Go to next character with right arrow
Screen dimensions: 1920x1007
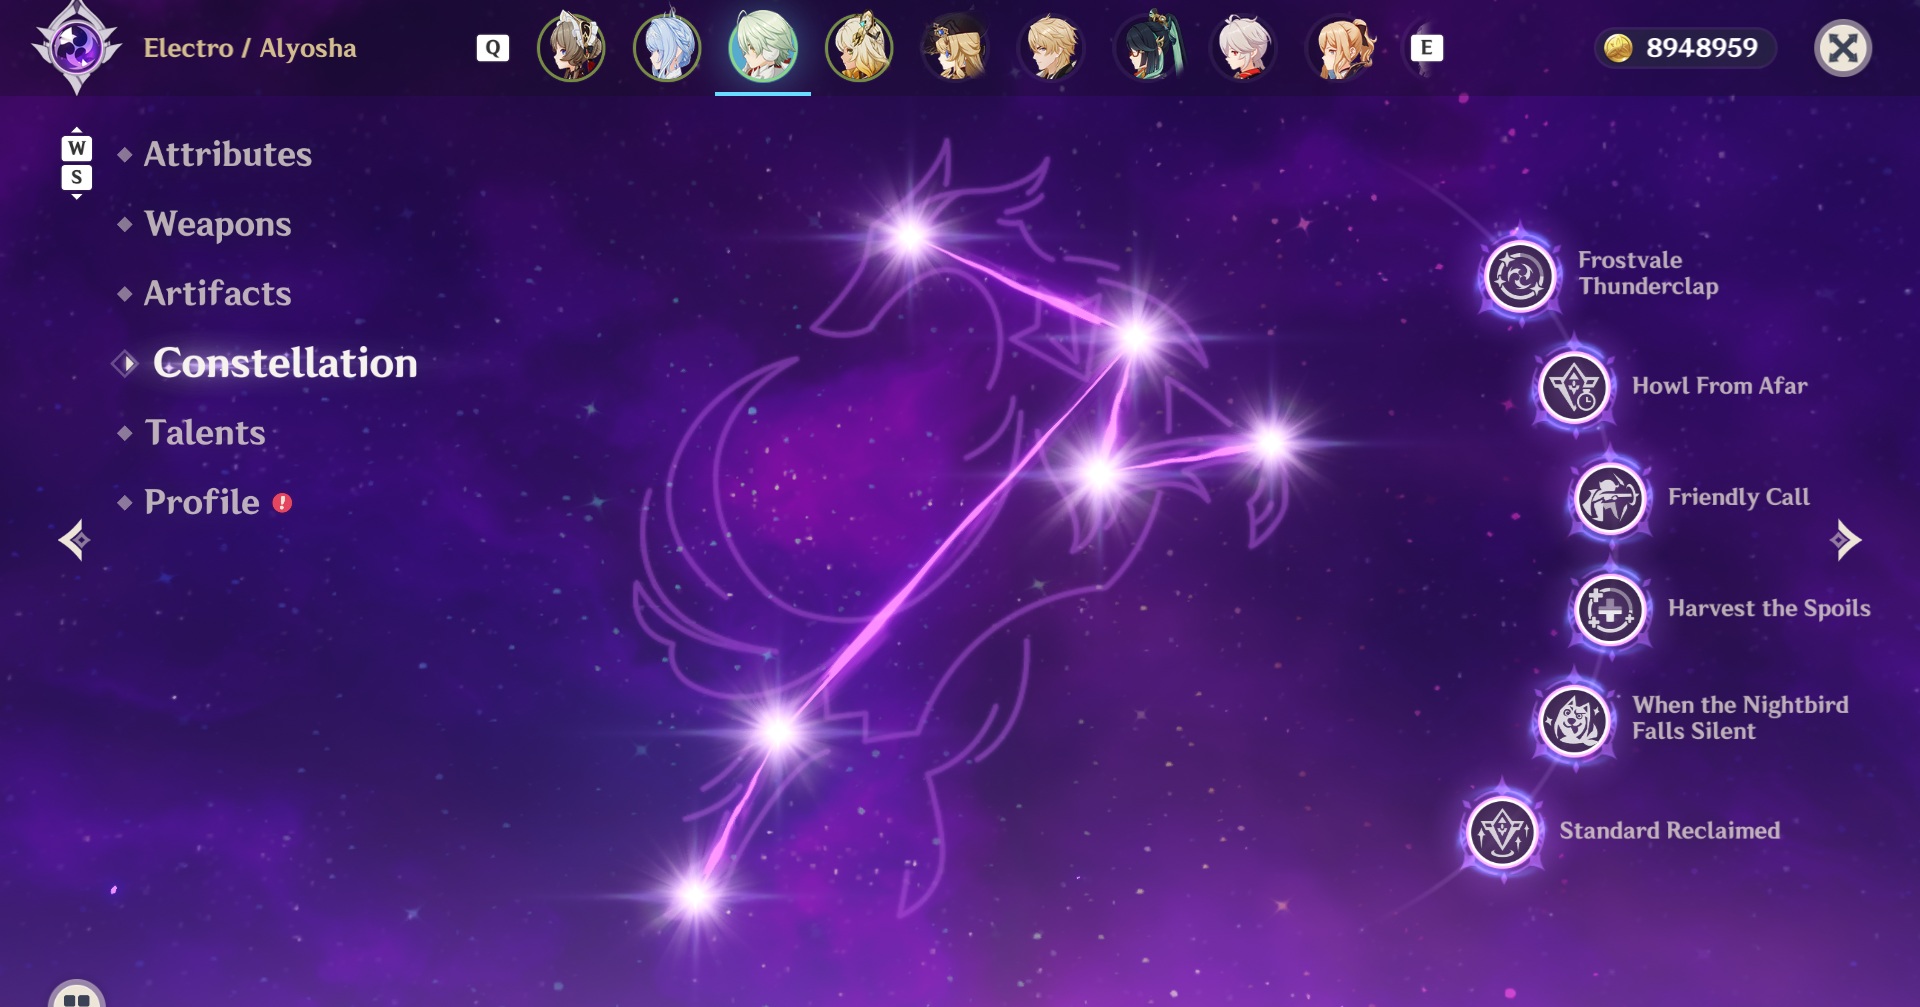[x=1845, y=540]
